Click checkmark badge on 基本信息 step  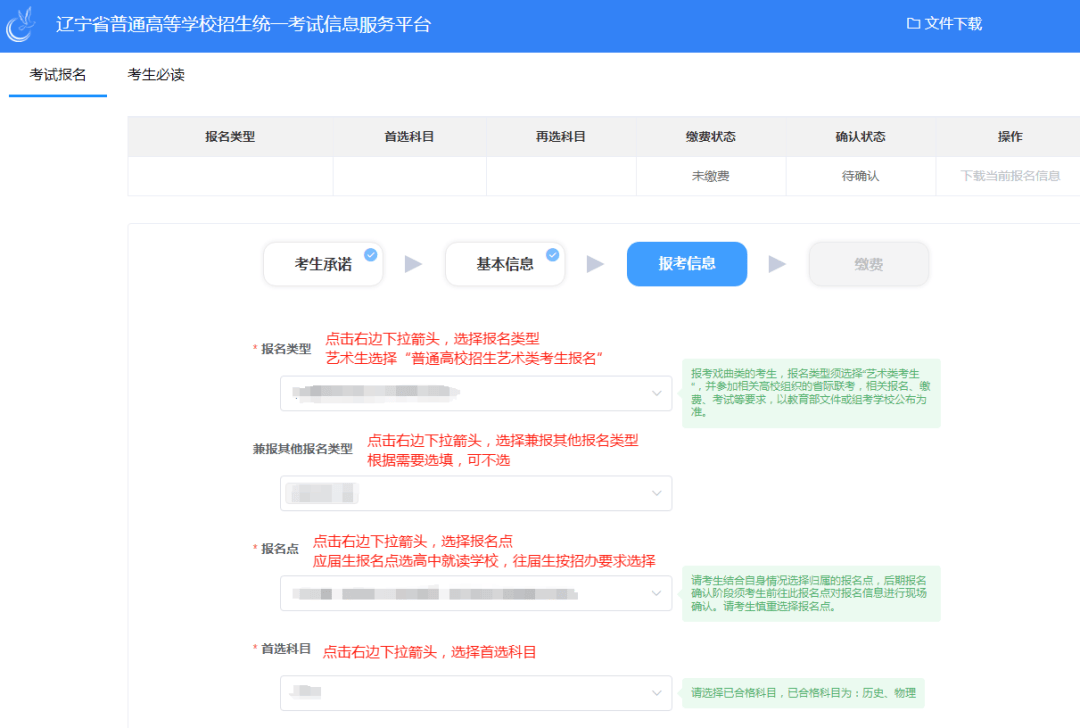552,255
